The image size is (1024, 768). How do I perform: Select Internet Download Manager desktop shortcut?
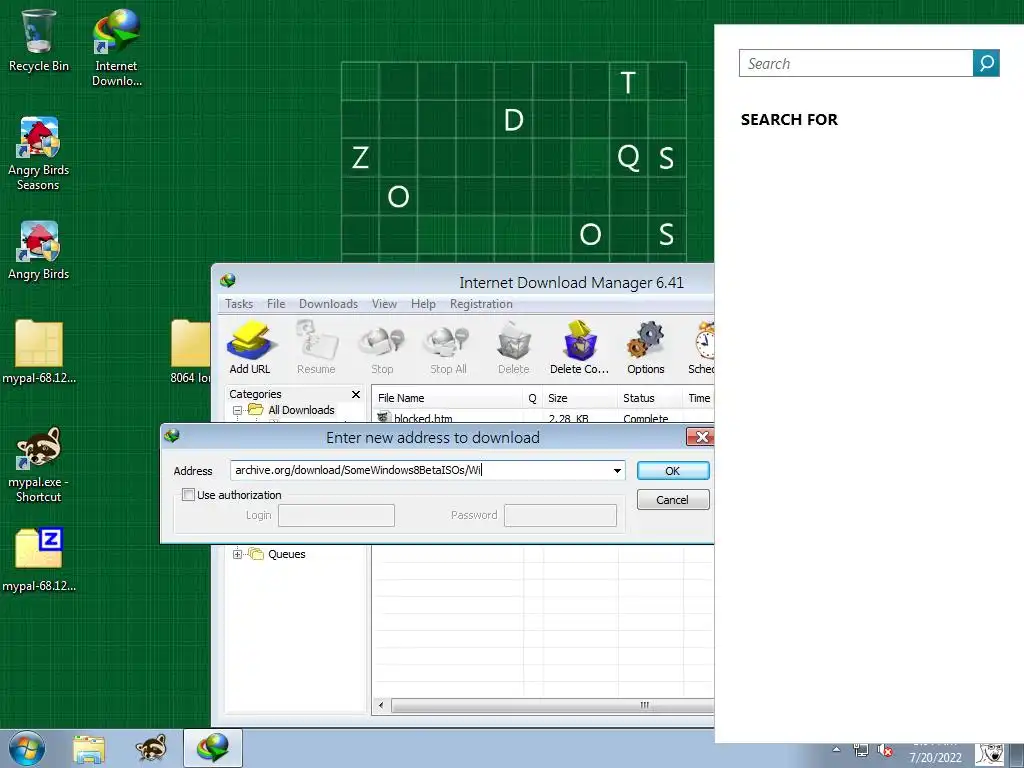(116, 47)
